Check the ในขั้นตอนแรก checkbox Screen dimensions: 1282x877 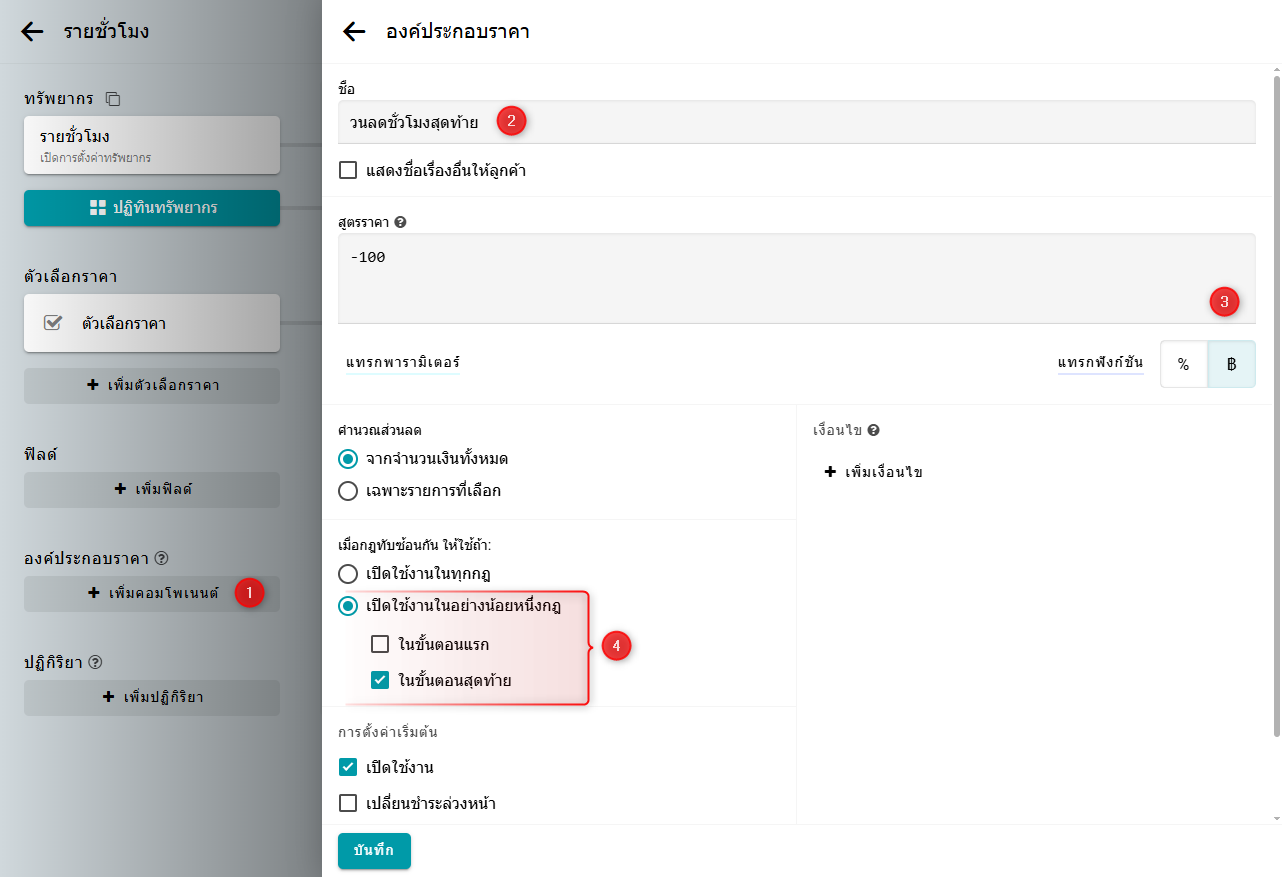[380, 644]
